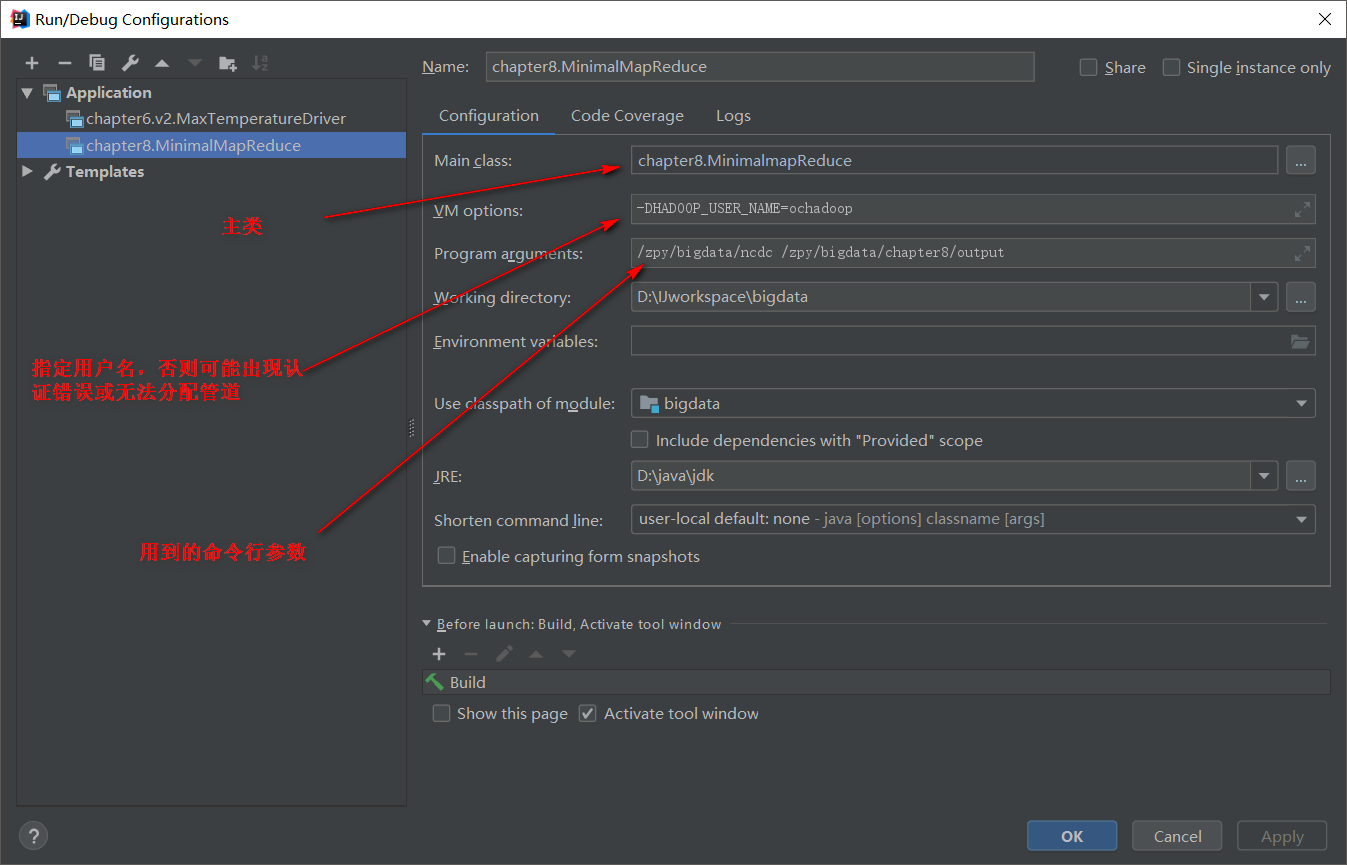
Task: Open the Help icon at bottom left
Action: 33,835
